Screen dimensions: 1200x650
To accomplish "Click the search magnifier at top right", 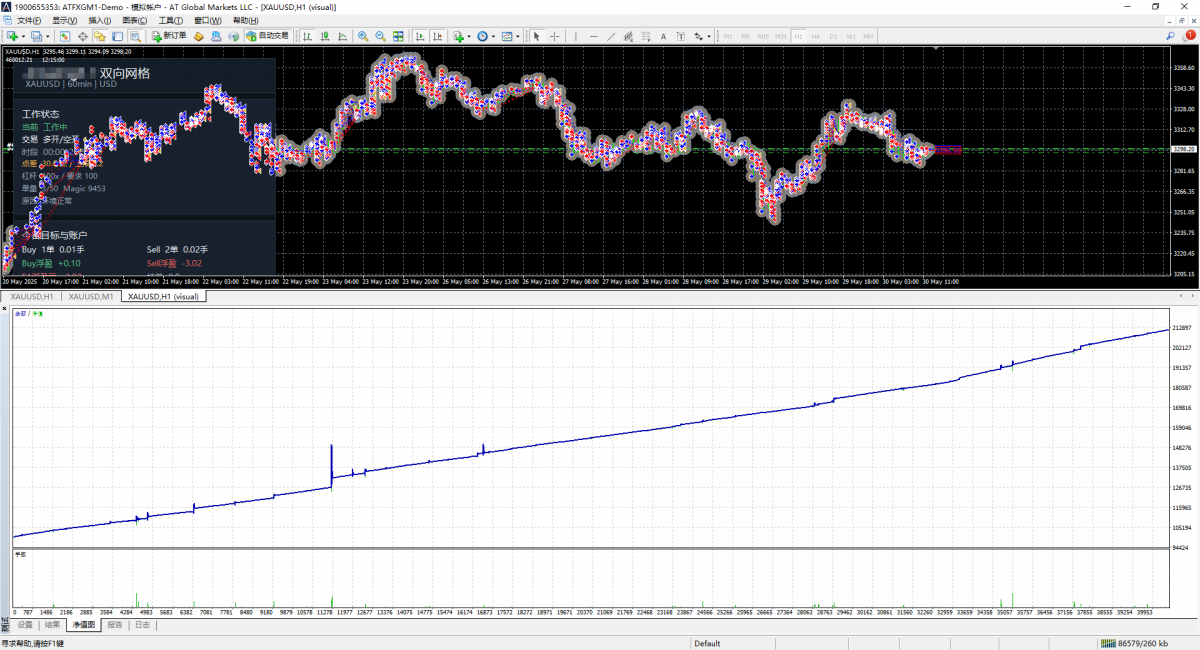I will [1170, 36].
